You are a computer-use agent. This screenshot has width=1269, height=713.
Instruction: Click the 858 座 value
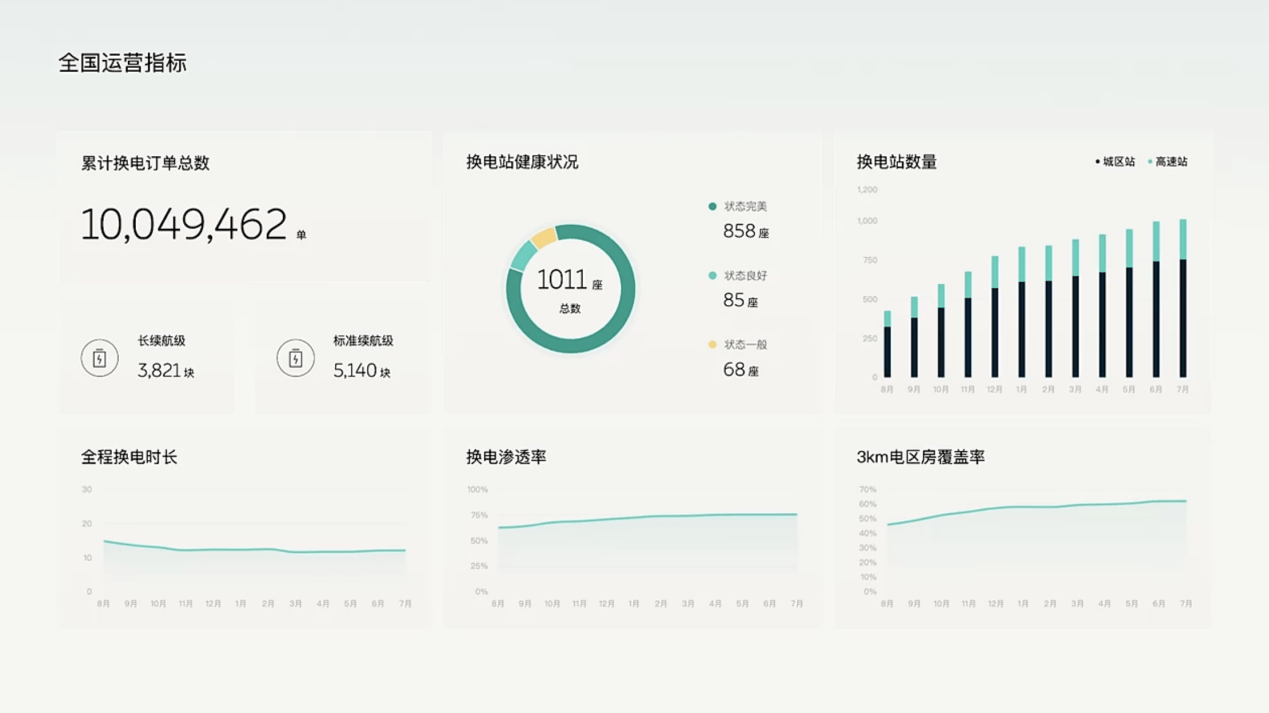(x=746, y=231)
